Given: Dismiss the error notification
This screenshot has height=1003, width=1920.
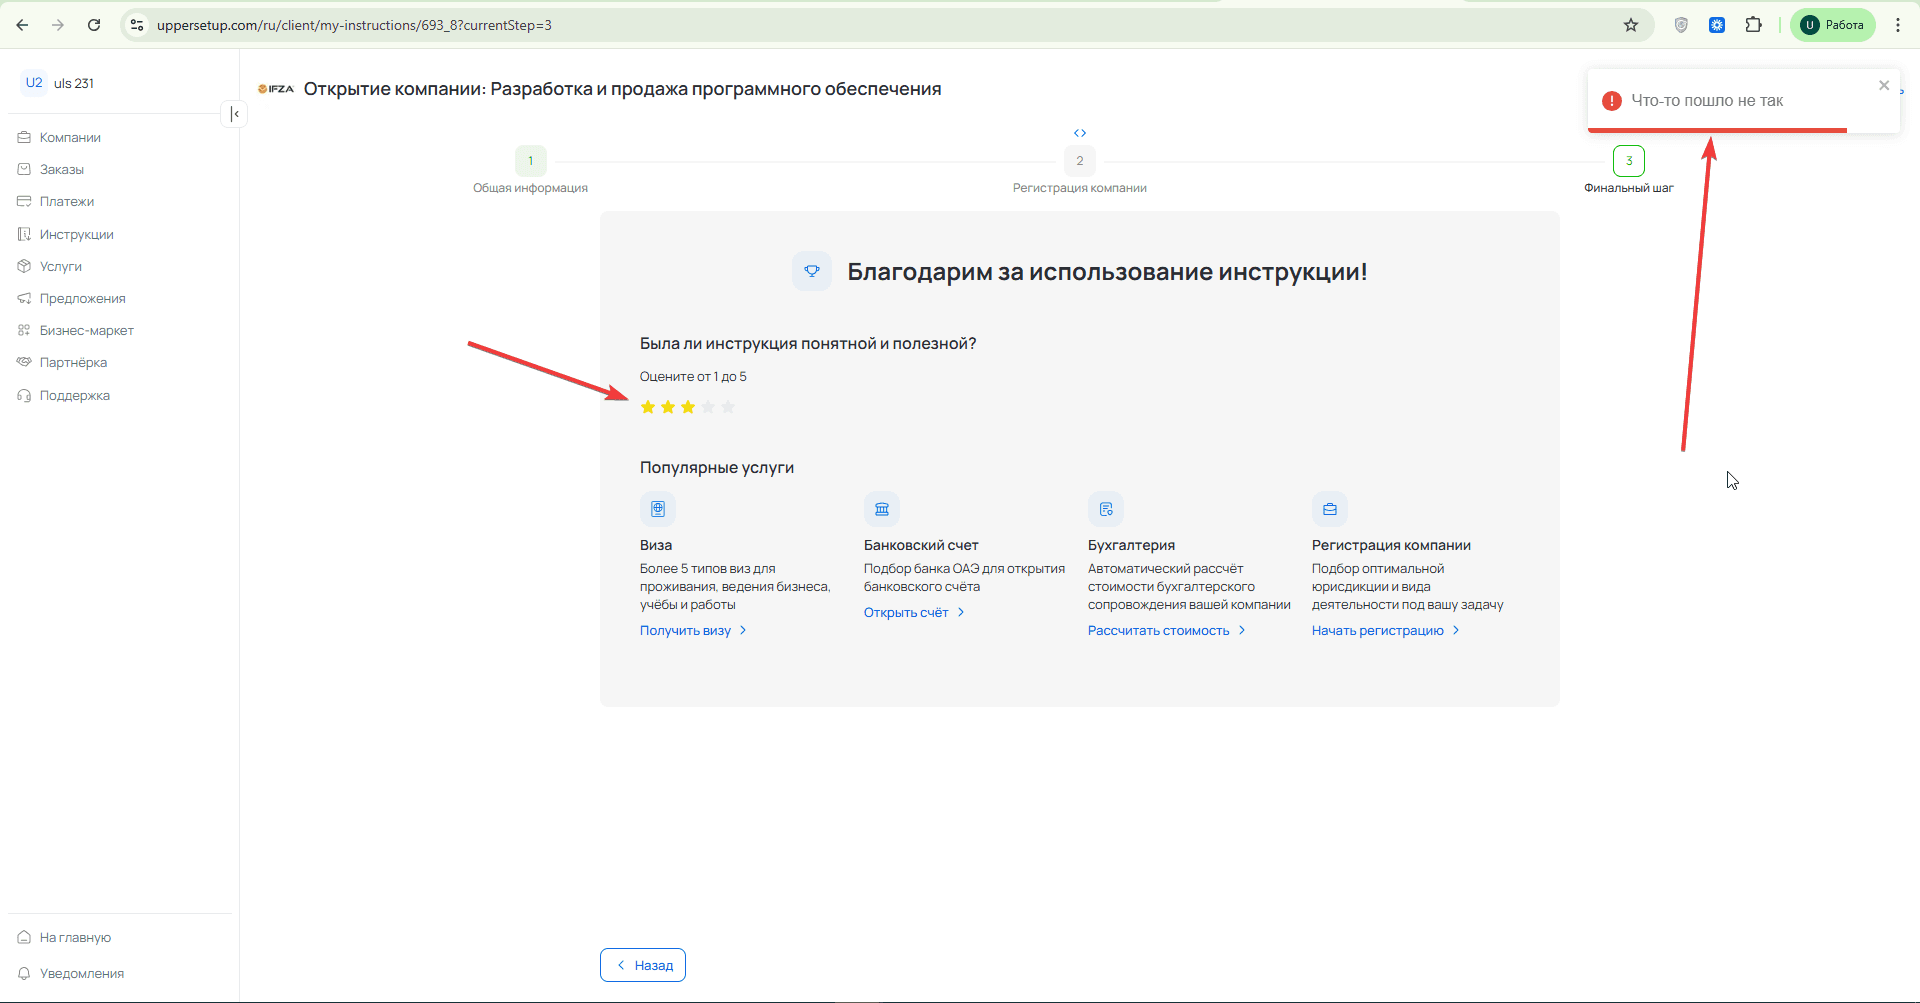Looking at the screenshot, I should [1884, 86].
